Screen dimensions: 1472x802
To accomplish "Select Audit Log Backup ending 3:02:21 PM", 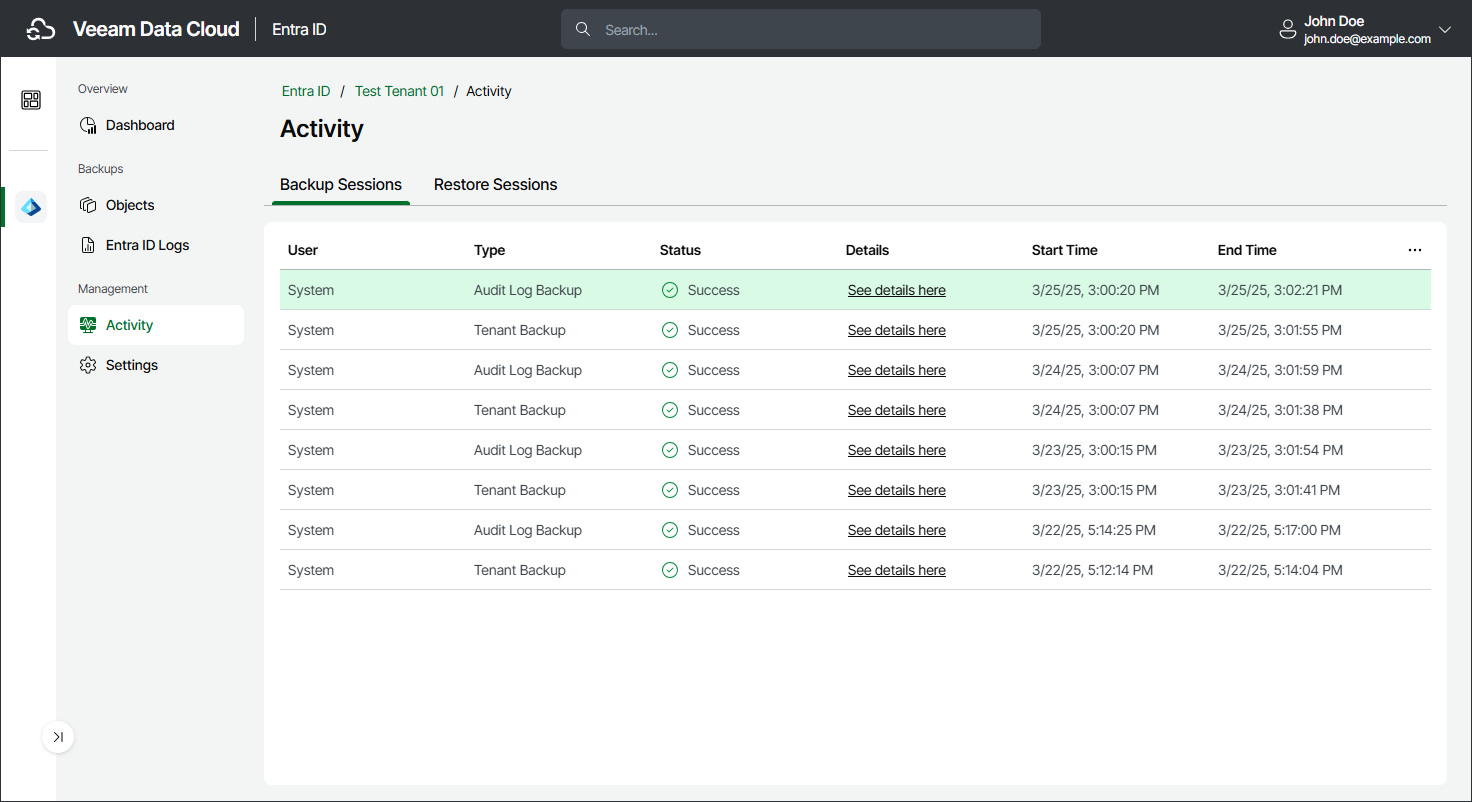I will 528,290.
